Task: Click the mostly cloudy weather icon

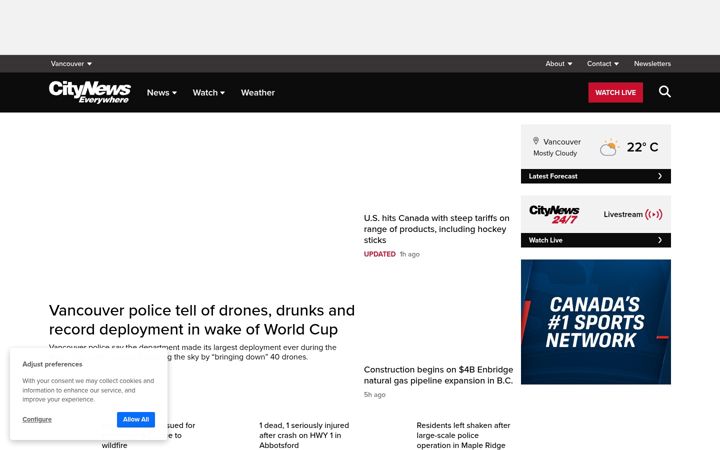Action: (609, 147)
